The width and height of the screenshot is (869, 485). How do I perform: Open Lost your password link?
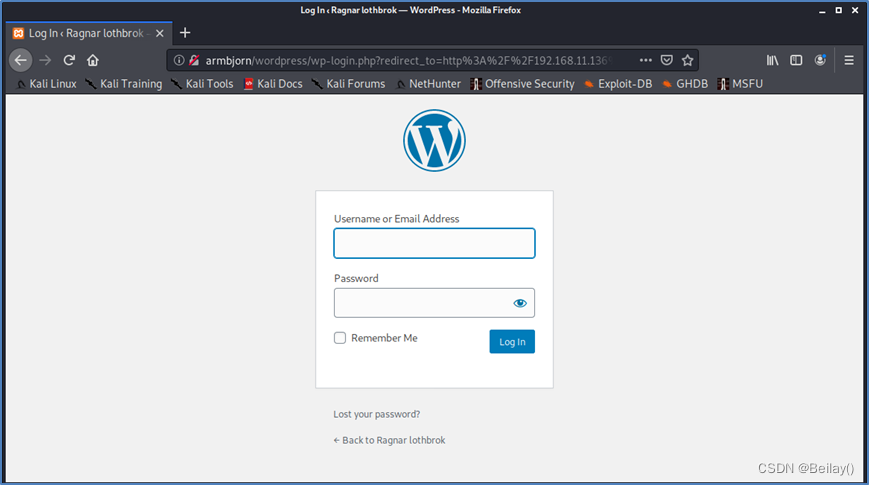coord(377,414)
